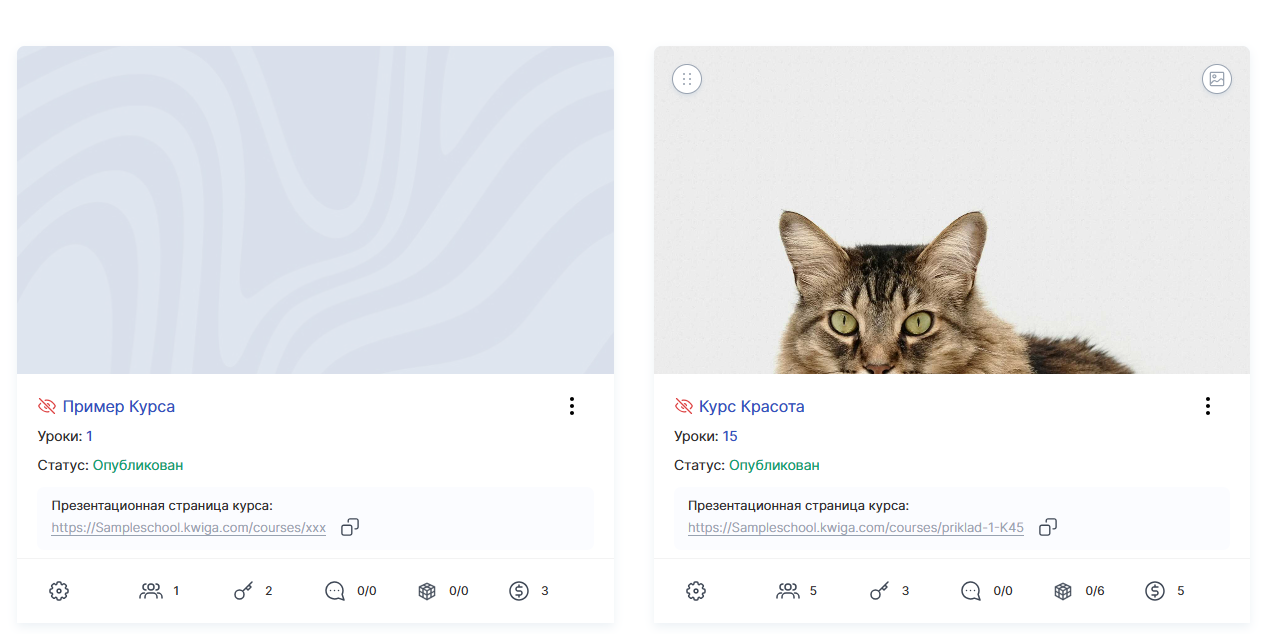Follow the courses/priklad-1-K45 URL link
This screenshot has height=634, width=1263.
pos(856,528)
